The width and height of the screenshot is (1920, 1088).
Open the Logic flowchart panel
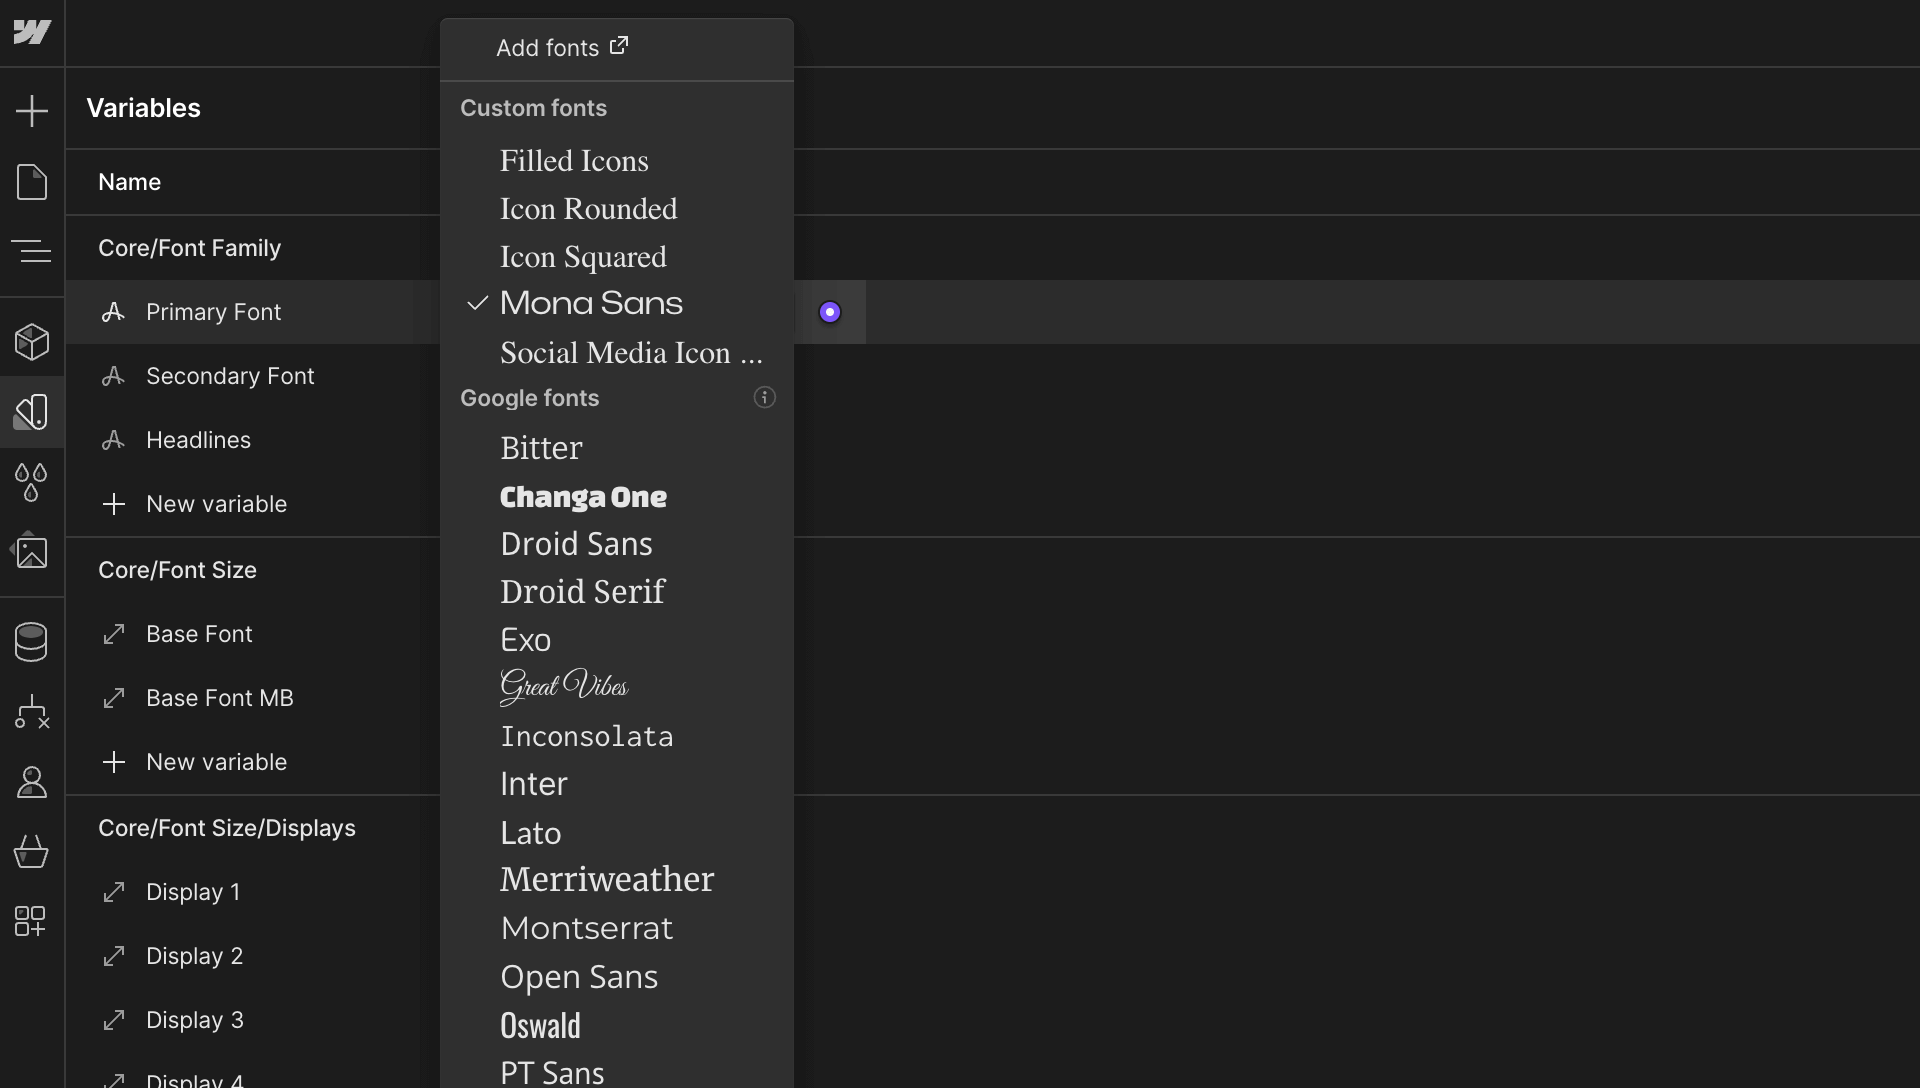pos(32,712)
